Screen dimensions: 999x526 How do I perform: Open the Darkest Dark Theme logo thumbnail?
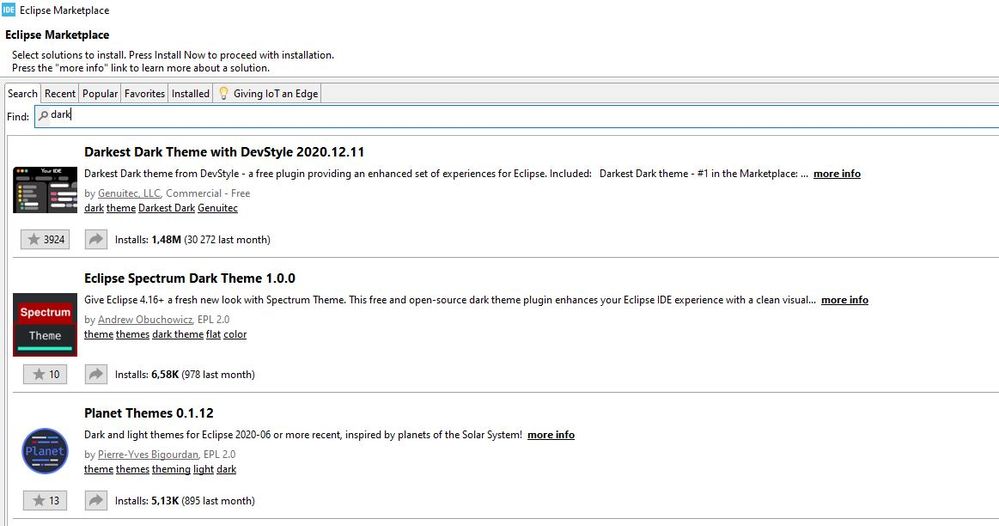[45, 190]
